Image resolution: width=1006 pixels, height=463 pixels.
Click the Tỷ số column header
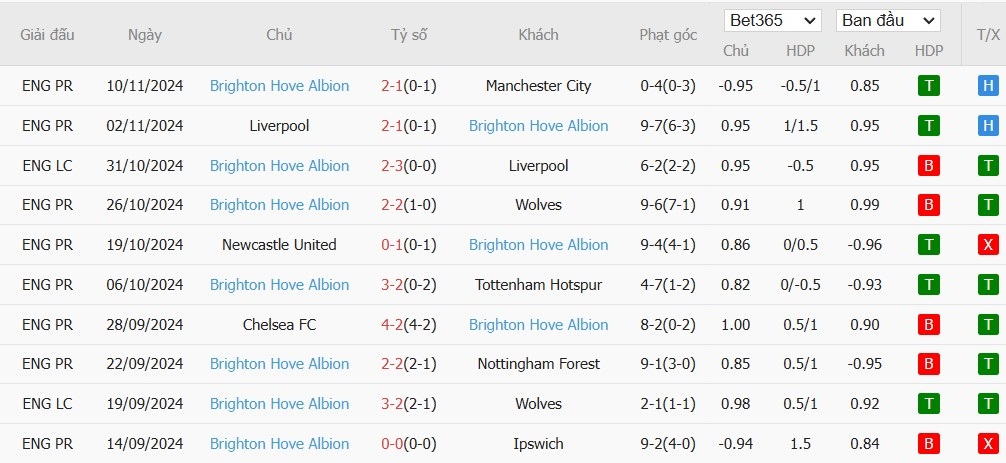pos(409,35)
